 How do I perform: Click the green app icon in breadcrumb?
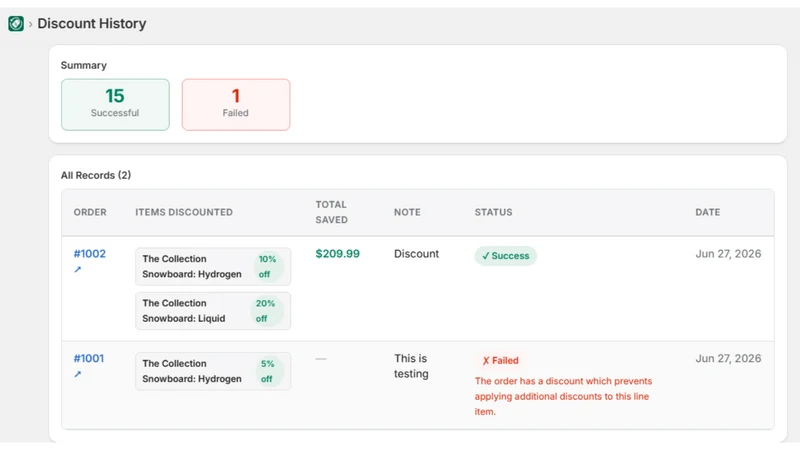point(16,23)
